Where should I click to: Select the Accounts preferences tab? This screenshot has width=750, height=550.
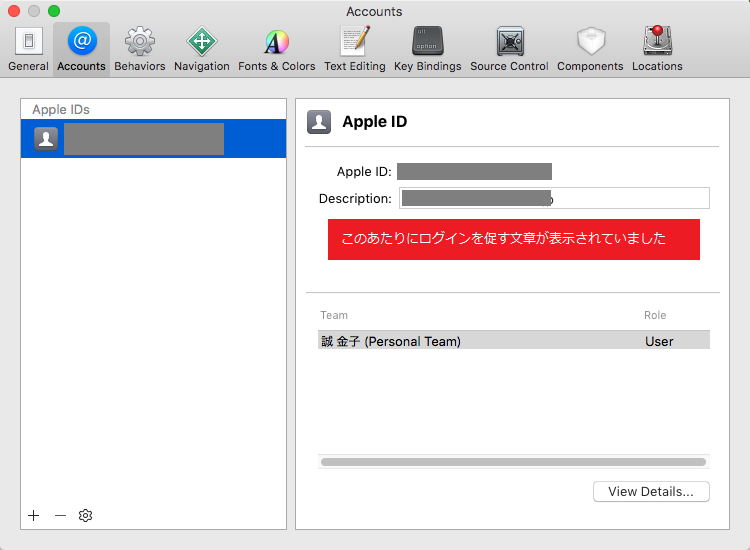tap(81, 49)
